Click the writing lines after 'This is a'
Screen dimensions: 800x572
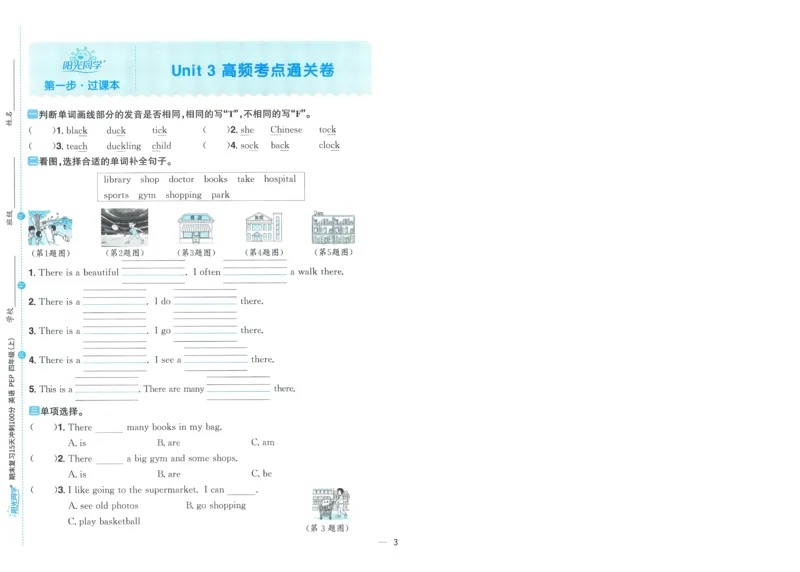click(107, 389)
